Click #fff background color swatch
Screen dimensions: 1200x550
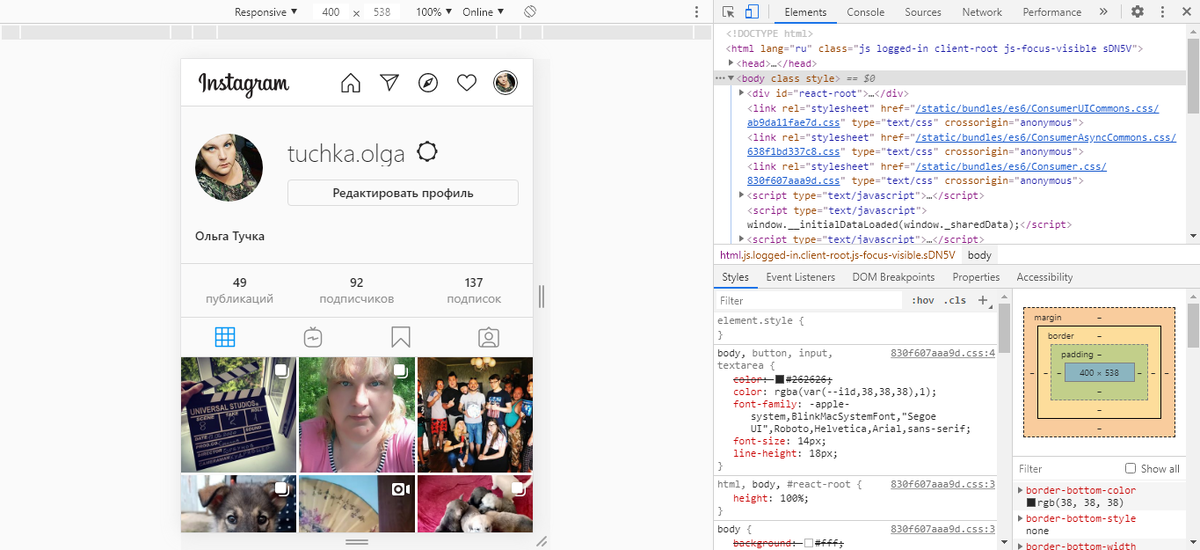(x=809, y=542)
